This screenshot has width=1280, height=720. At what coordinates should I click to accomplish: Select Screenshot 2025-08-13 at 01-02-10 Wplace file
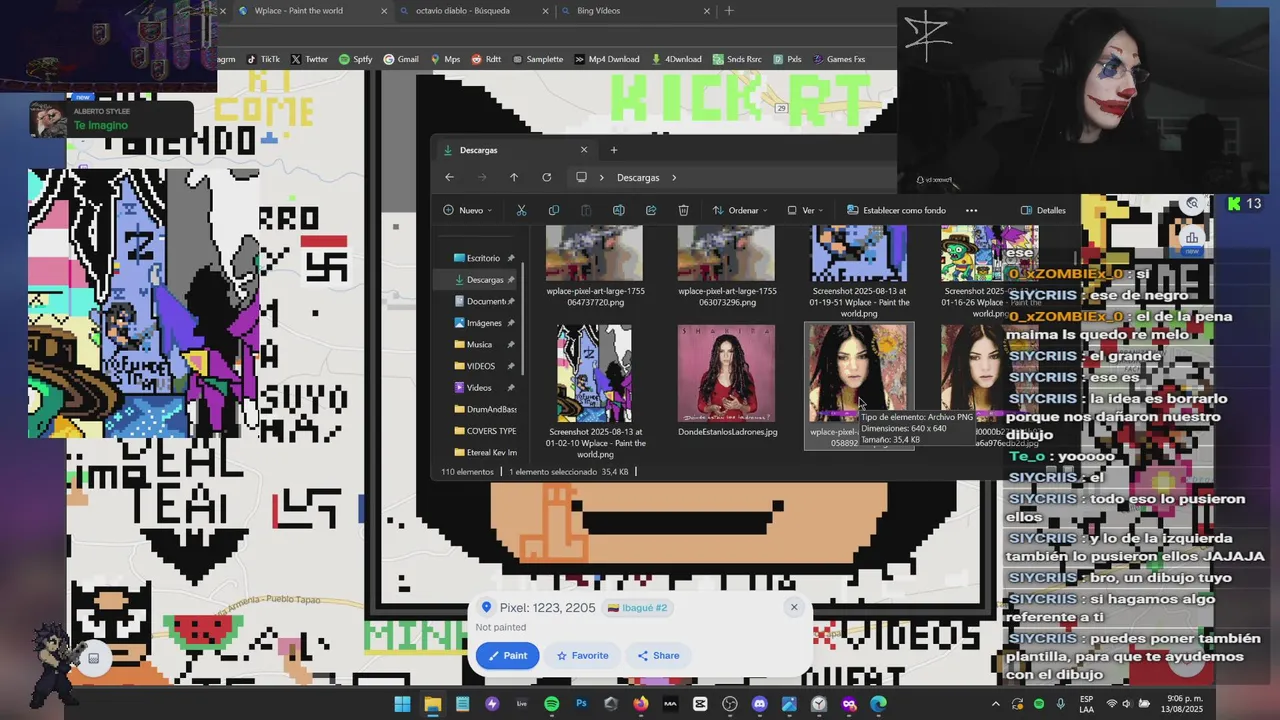coord(595,391)
